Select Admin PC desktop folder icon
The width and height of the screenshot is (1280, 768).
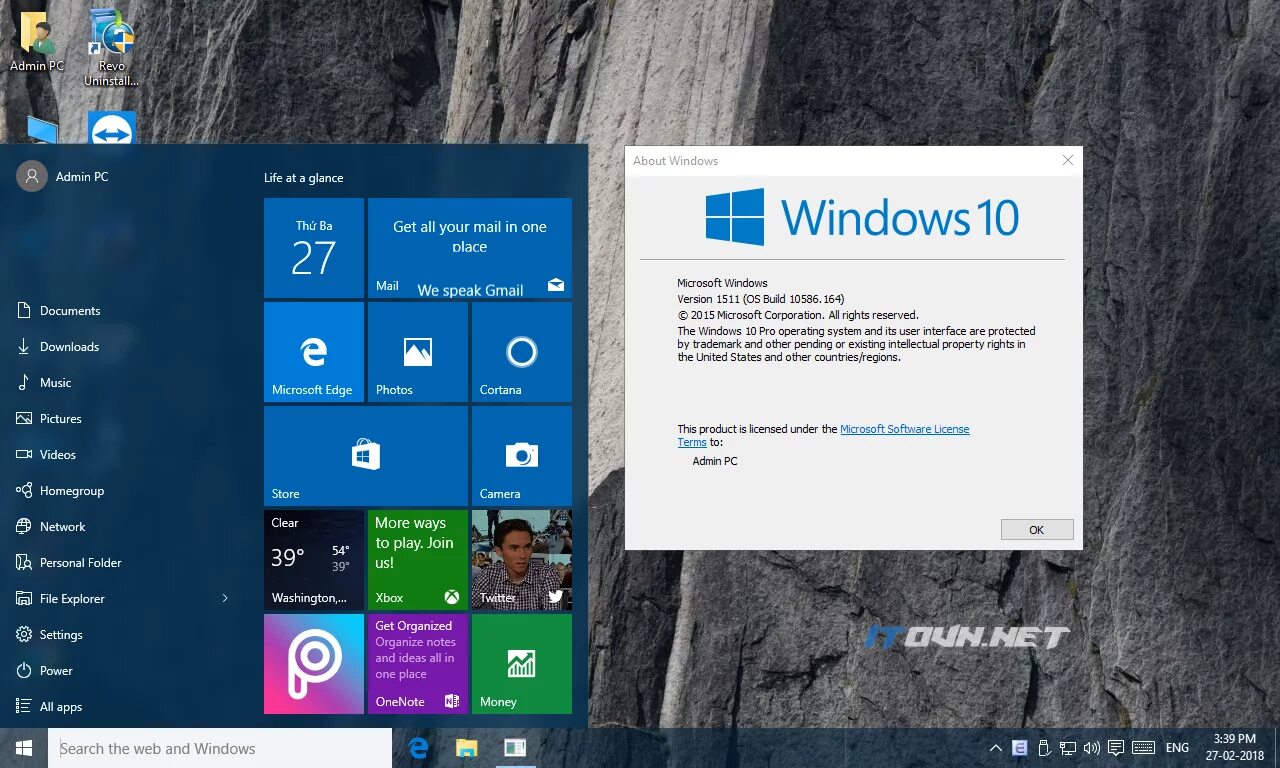click(x=38, y=42)
